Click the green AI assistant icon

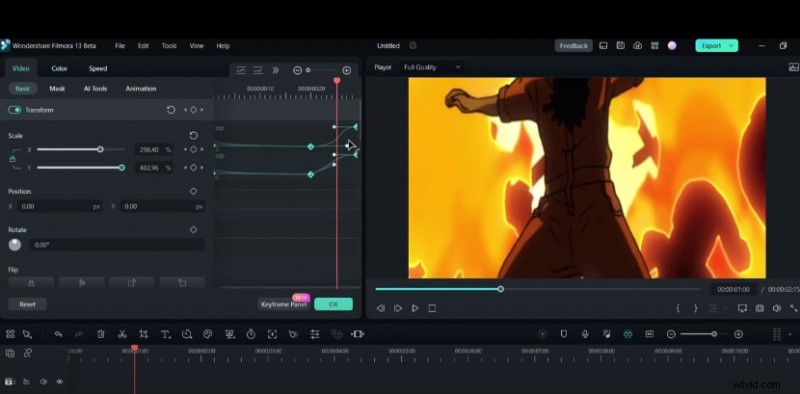click(x=628, y=334)
